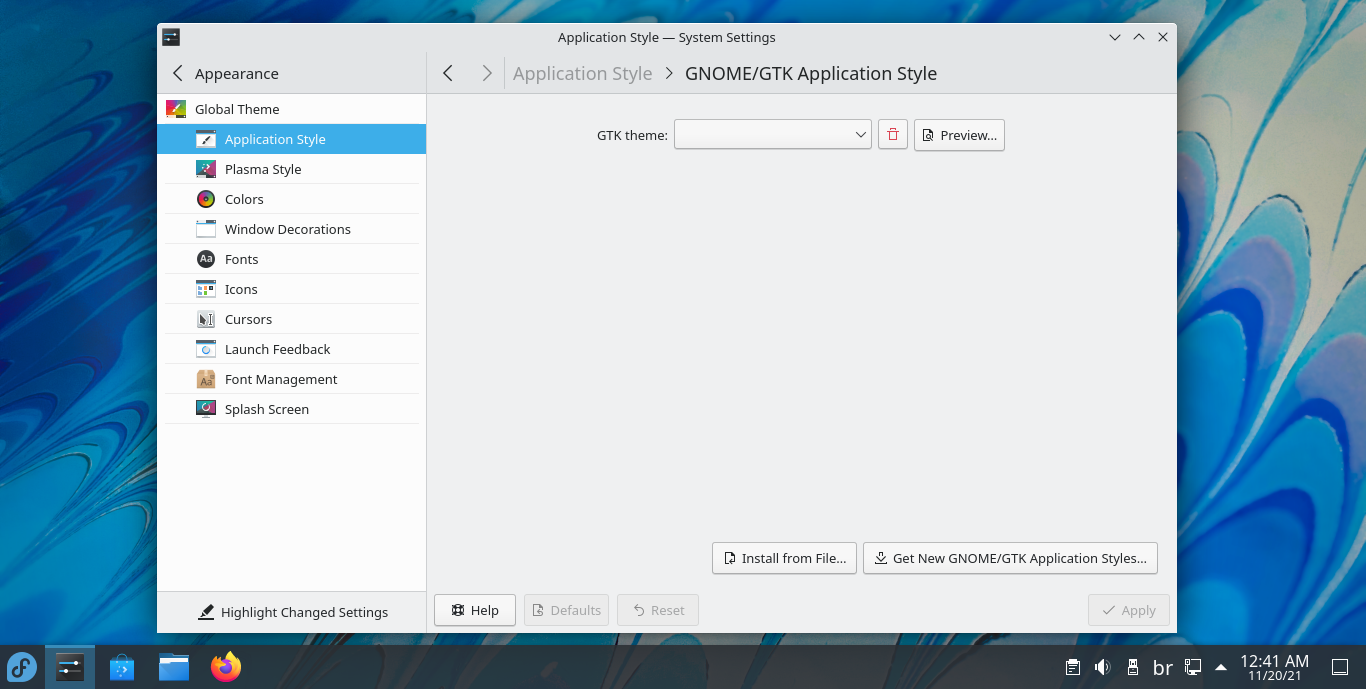Open Icons settings page

[x=291, y=289]
